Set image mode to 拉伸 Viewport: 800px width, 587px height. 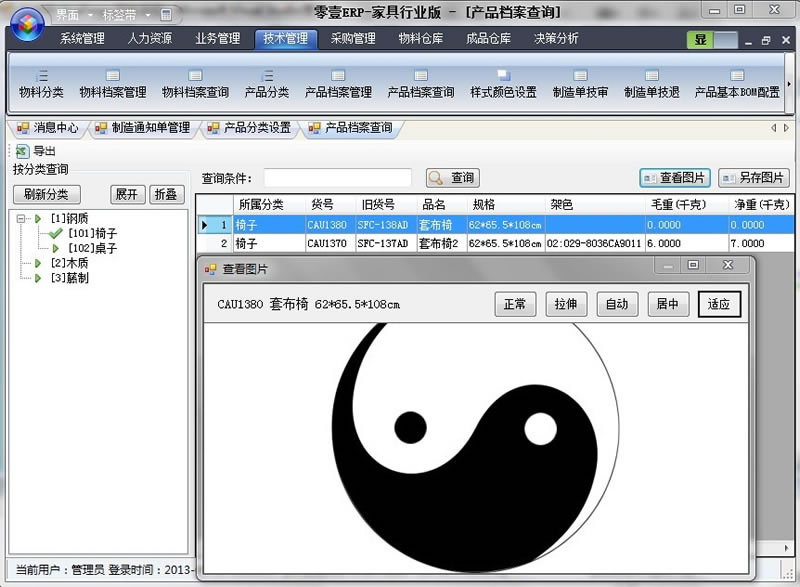point(566,304)
